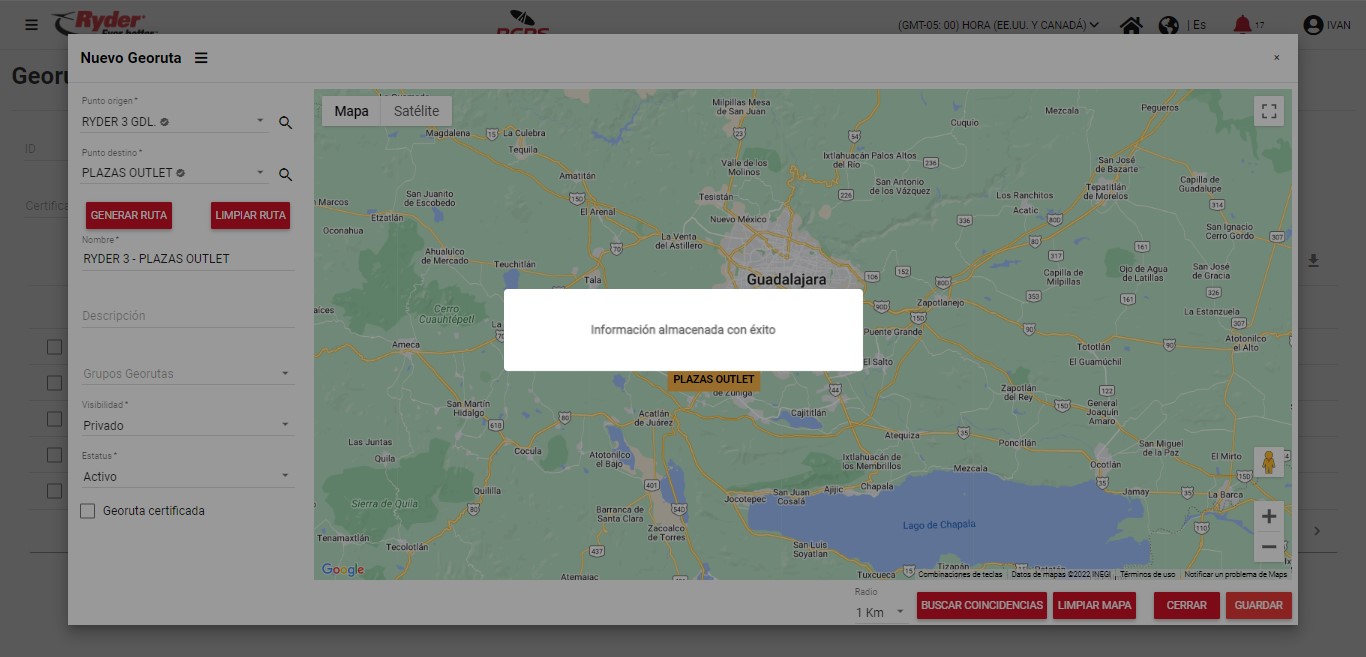Click the search icon next to Punto destino

tap(285, 174)
